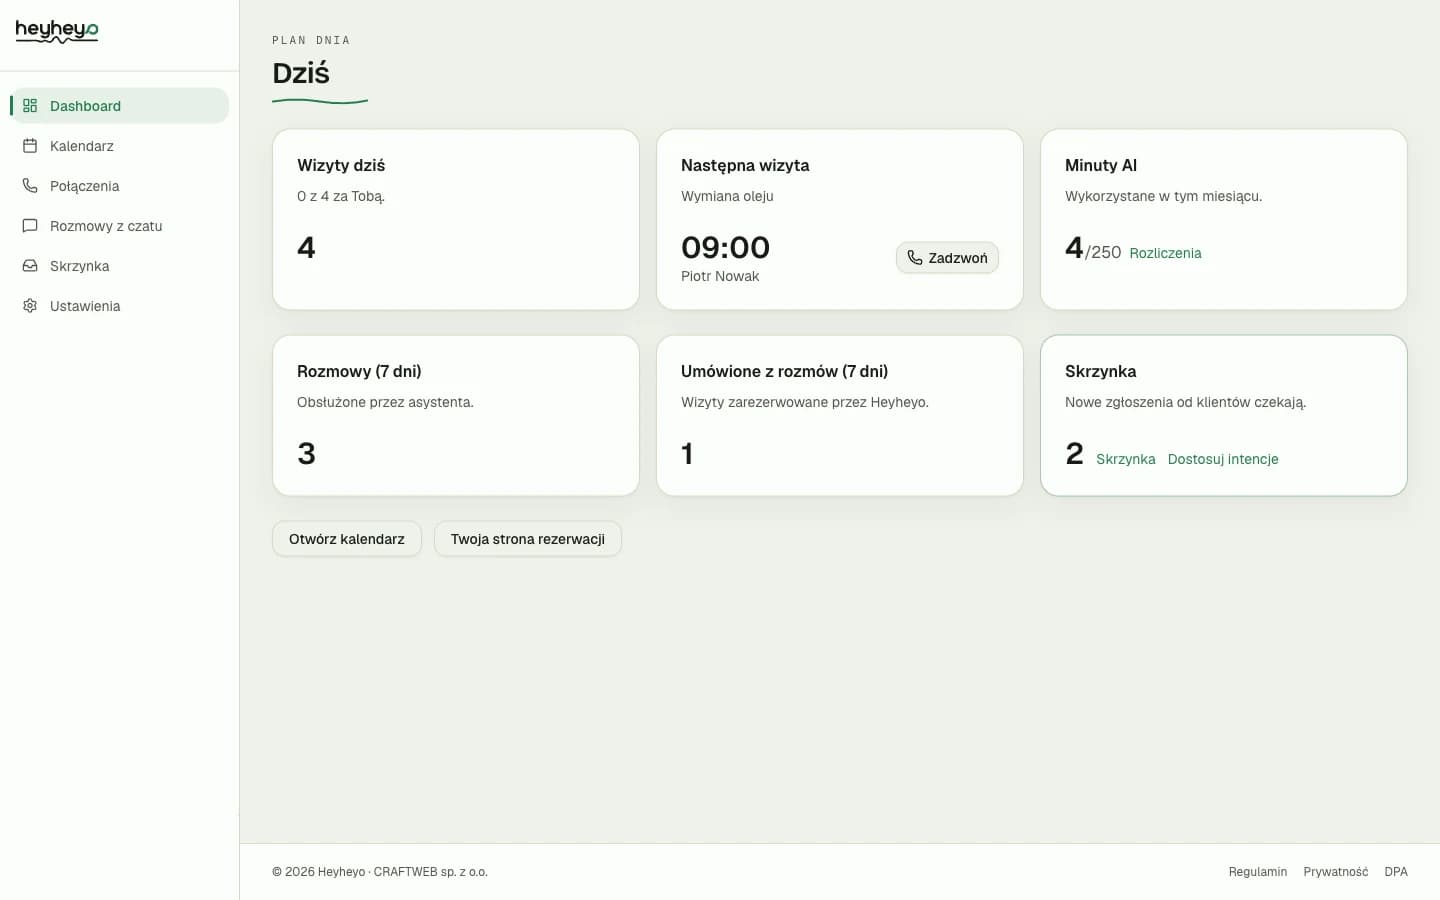Open Skrzynka from the sidebar menu
The height and width of the screenshot is (900, 1440).
120,265
